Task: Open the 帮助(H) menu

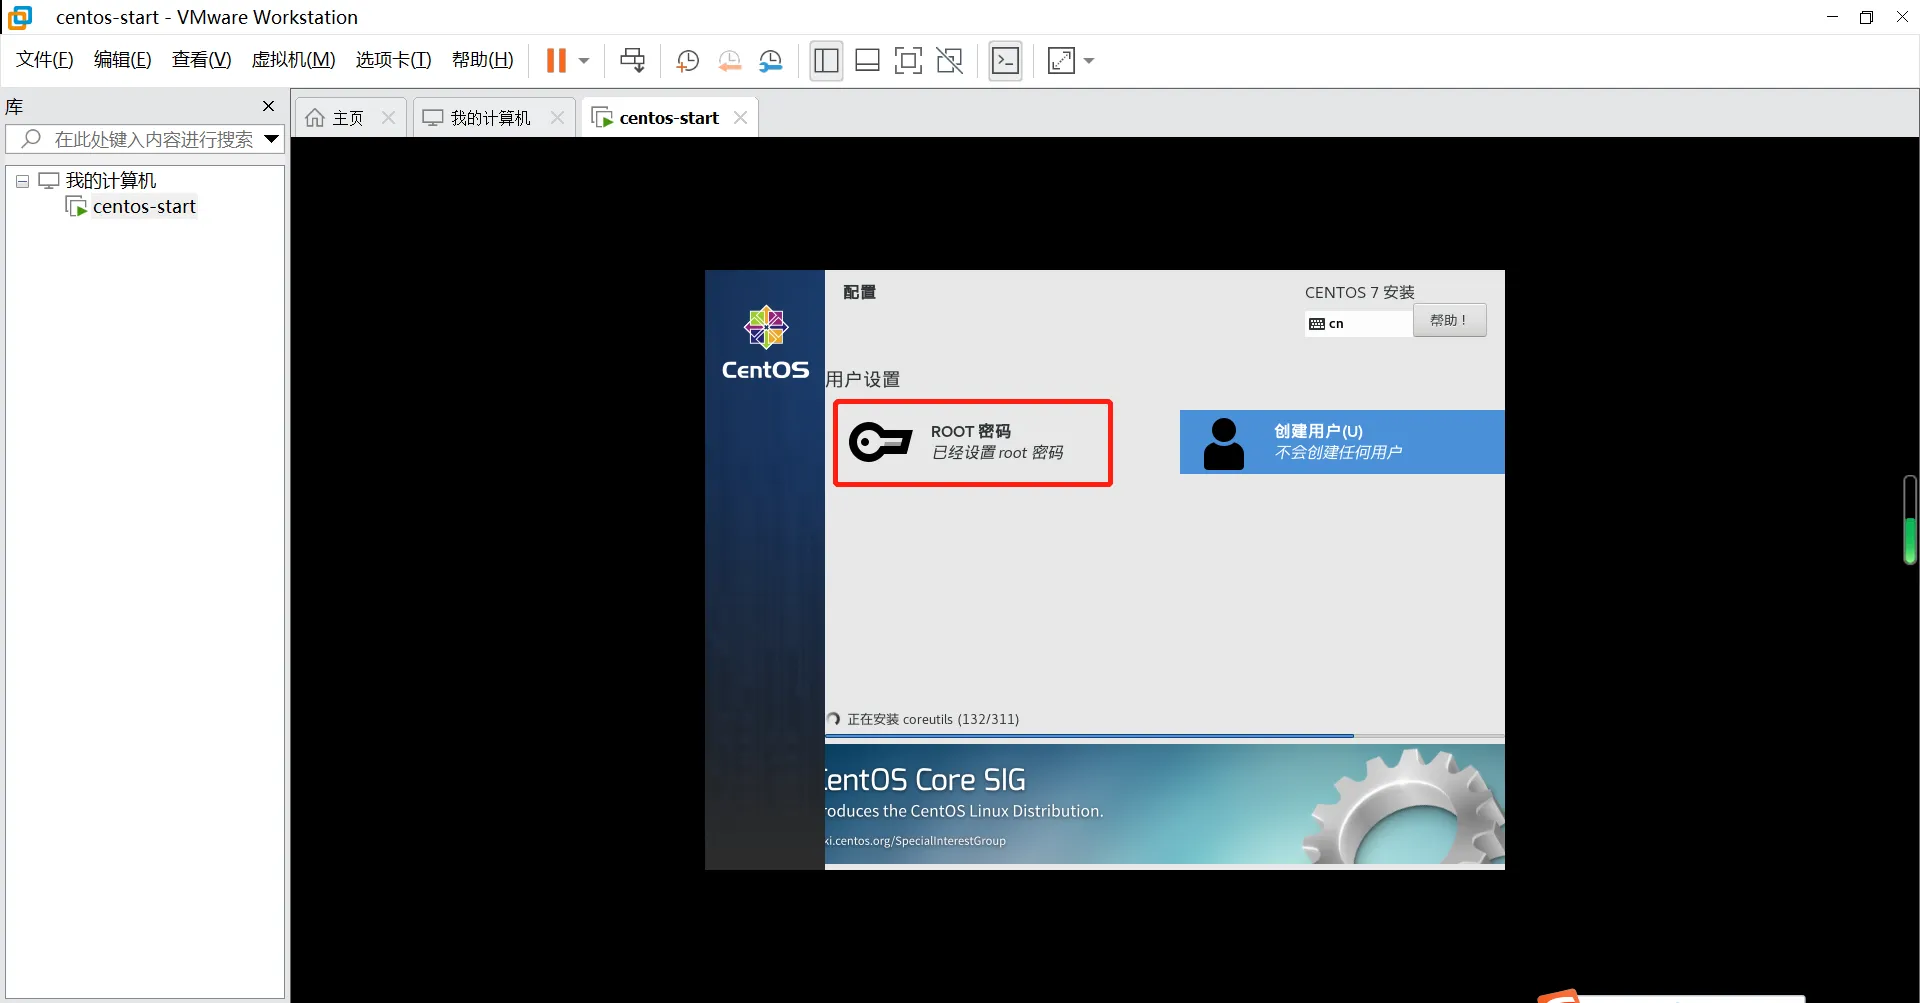Action: (x=483, y=60)
